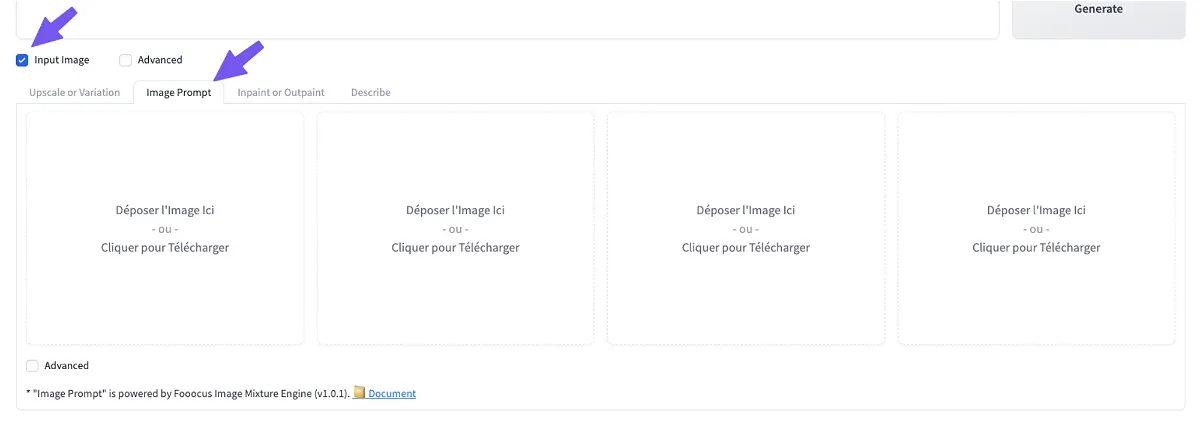The height and width of the screenshot is (425, 1200).
Task: Go to the Describe tab
Action: 370,92
